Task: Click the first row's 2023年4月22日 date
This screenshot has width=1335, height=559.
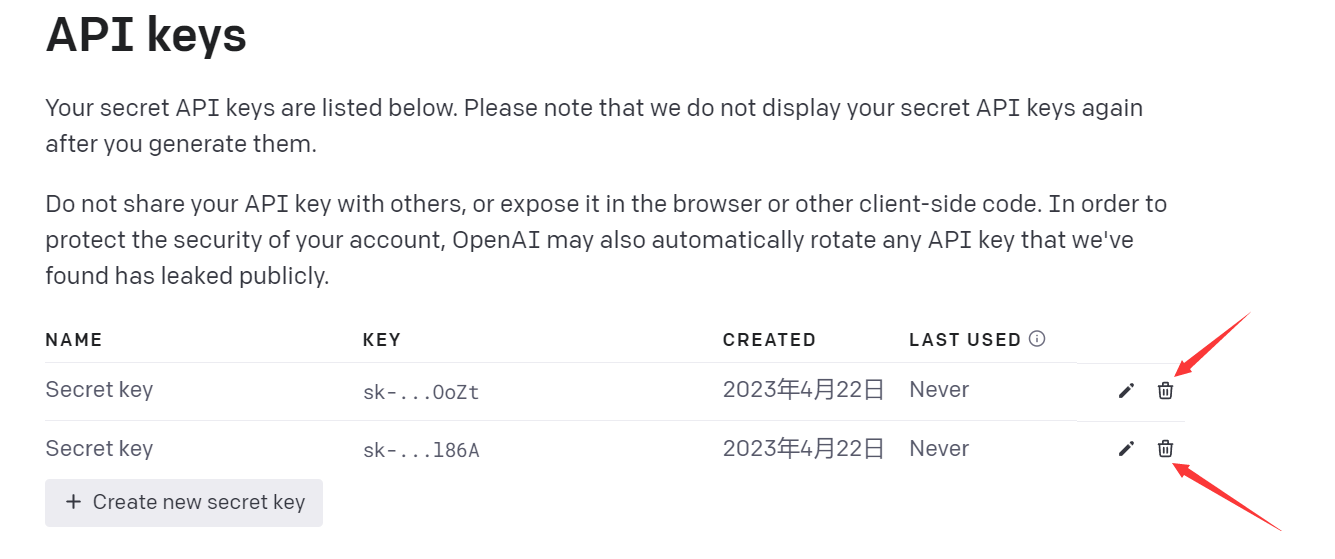Action: [804, 390]
